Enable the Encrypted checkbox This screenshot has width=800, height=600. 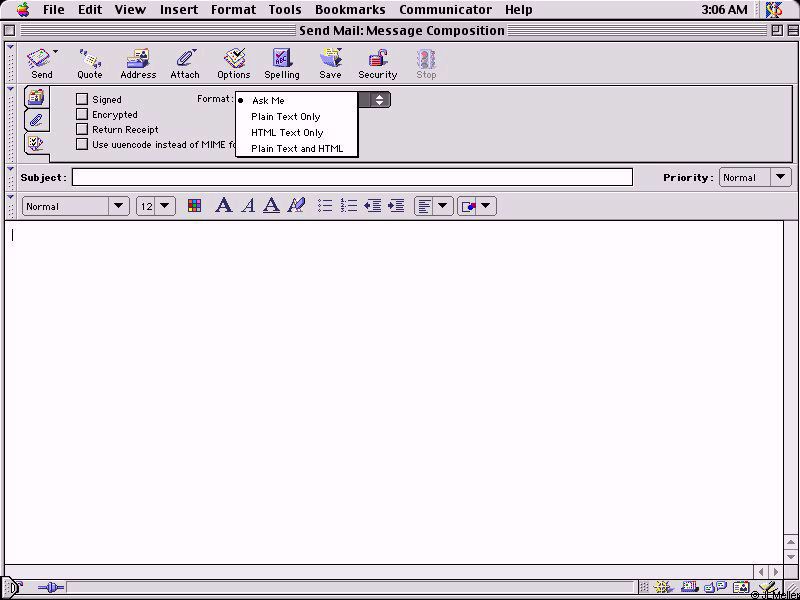(82, 114)
